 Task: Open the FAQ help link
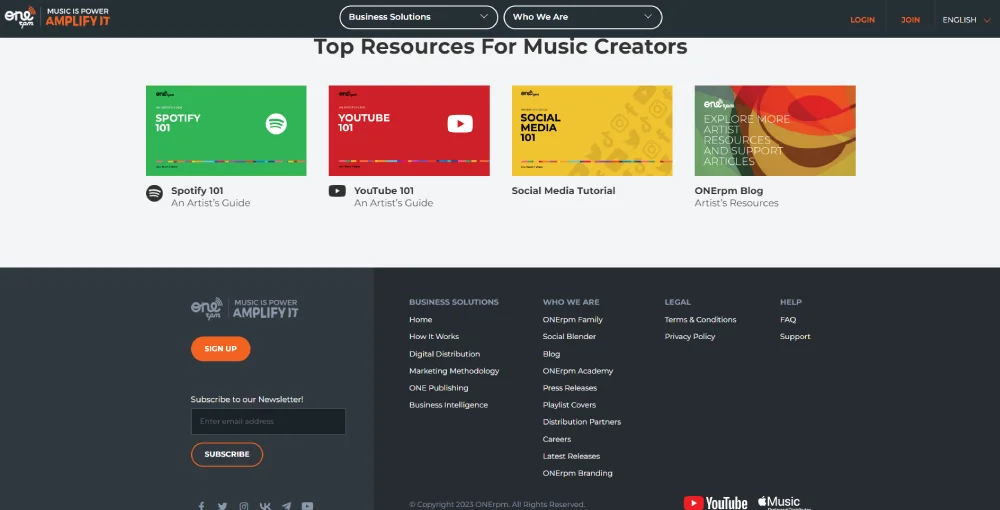click(x=788, y=319)
